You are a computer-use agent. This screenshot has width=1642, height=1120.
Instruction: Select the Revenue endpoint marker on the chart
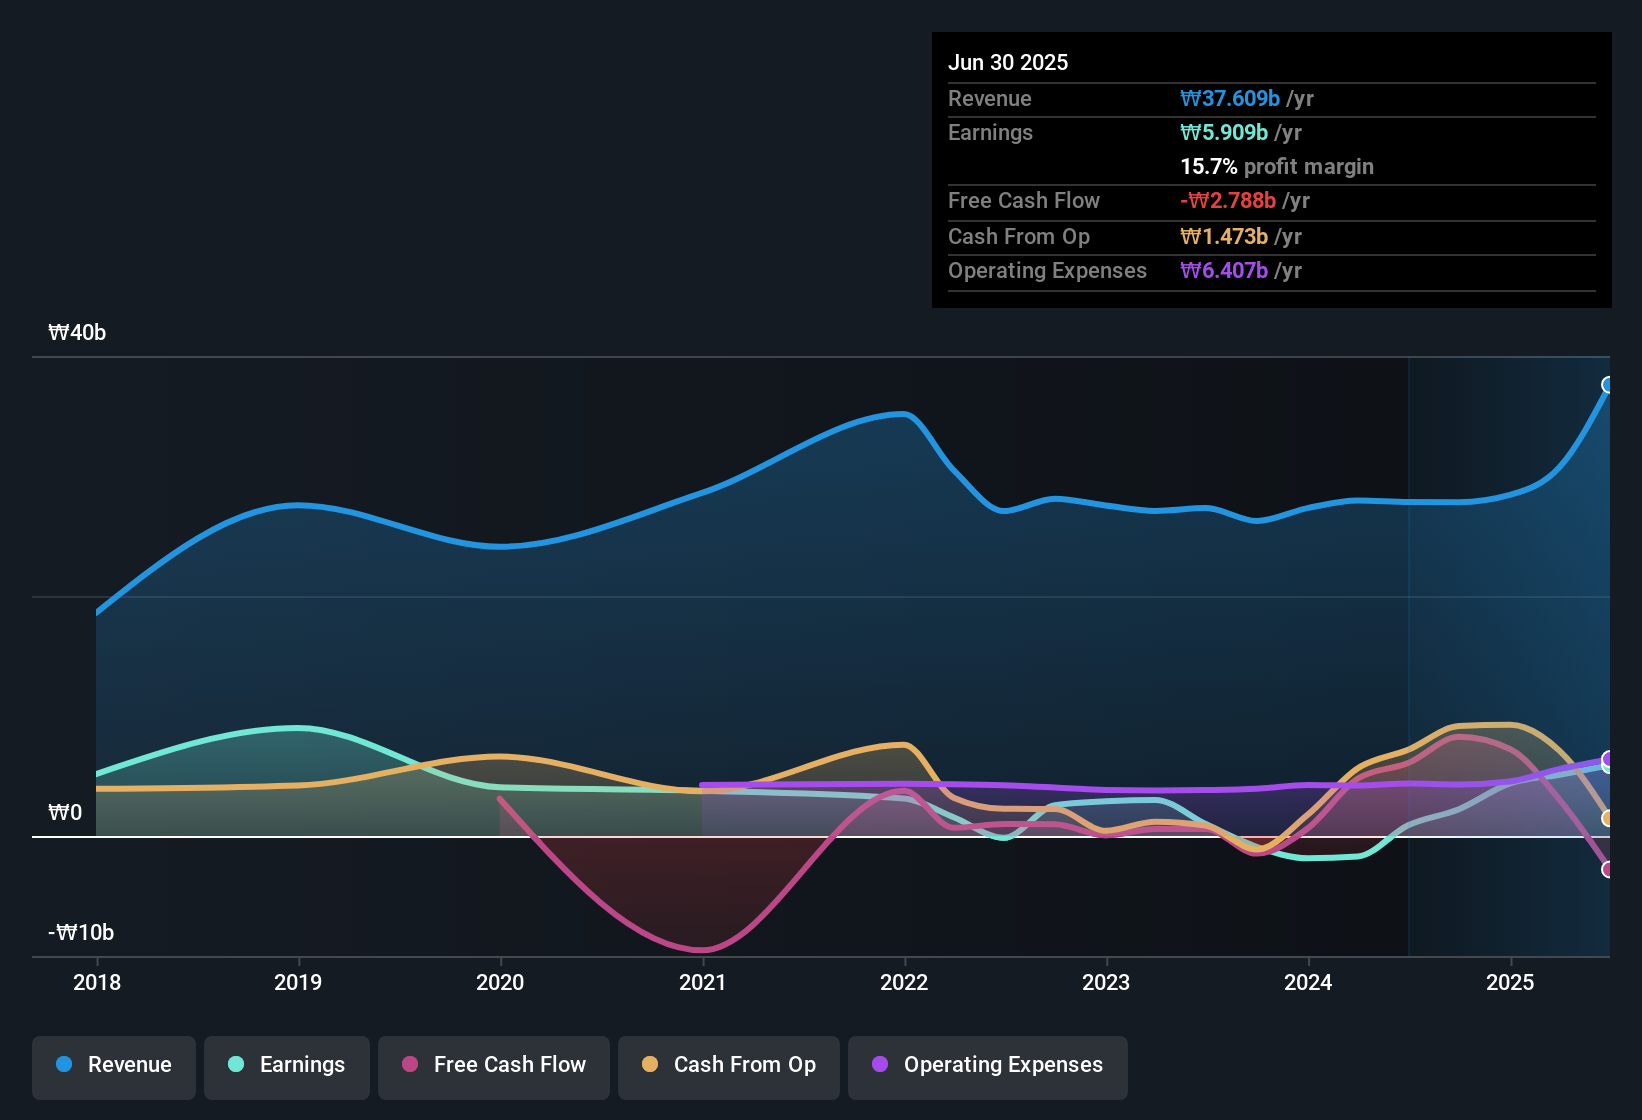1608,385
